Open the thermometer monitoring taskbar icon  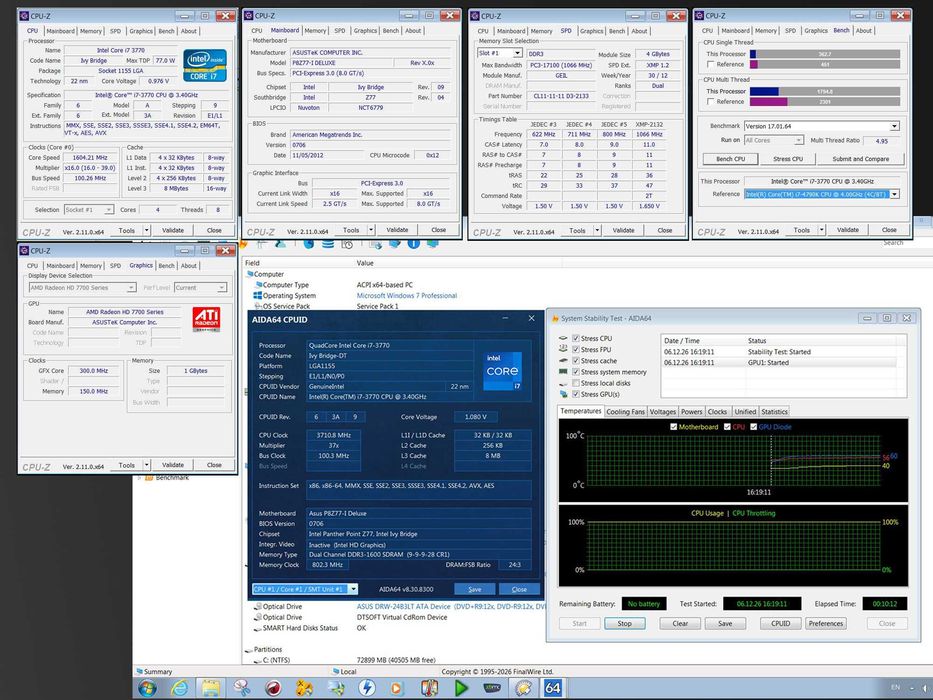coord(429,689)
